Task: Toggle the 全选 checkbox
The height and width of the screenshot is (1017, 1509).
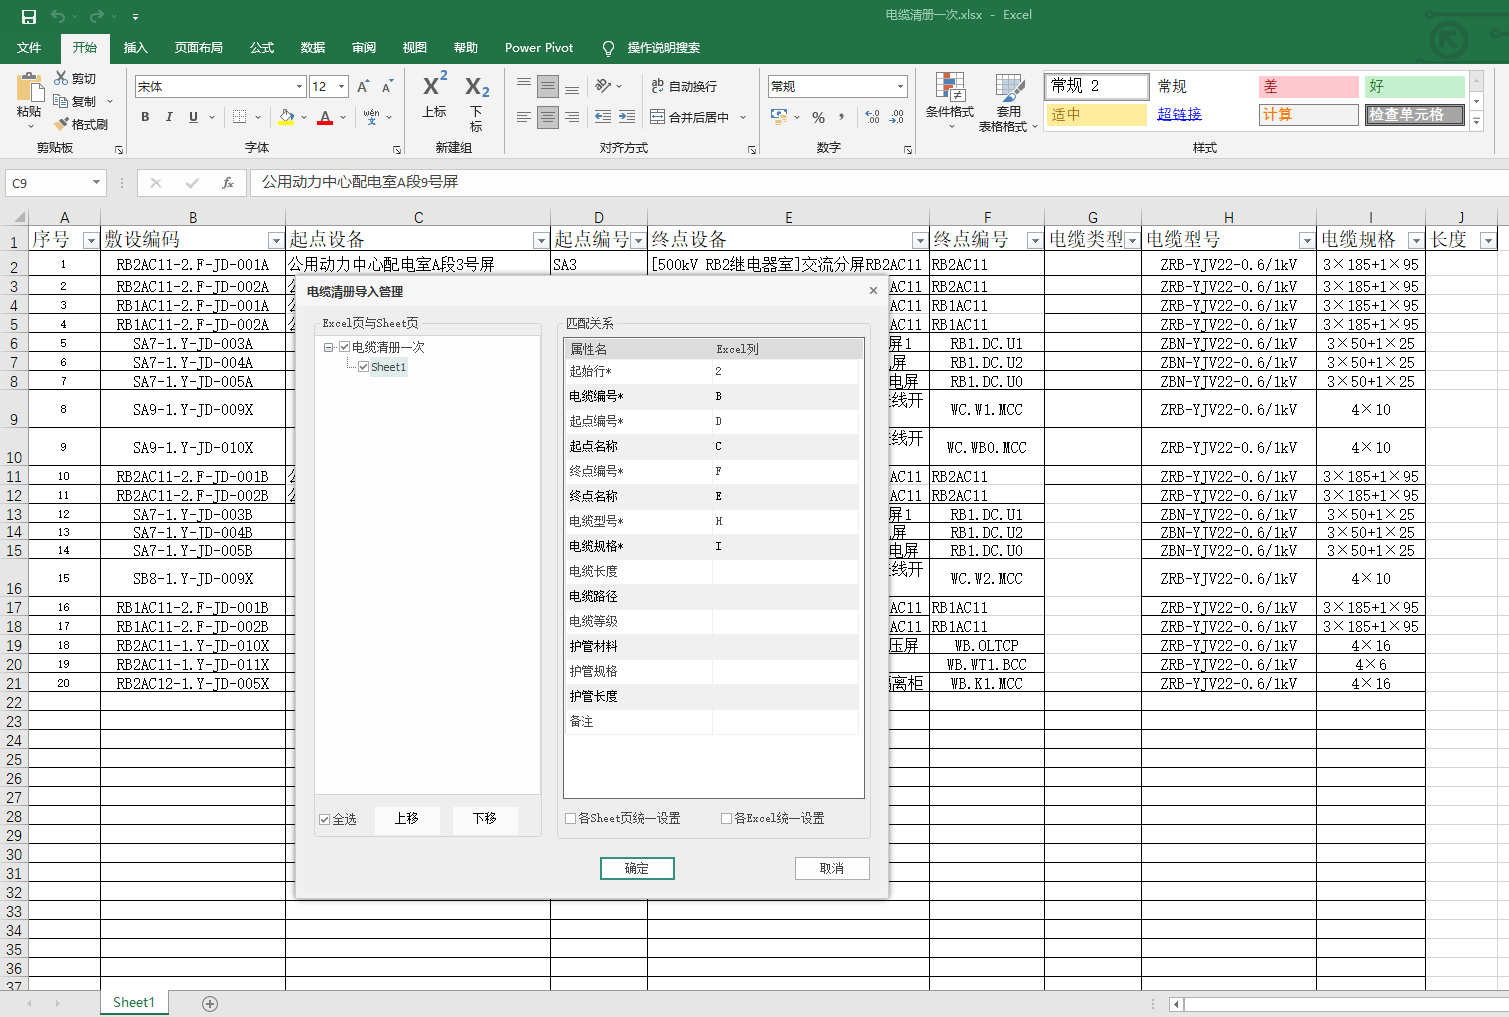Action: [x=325, y=819]
